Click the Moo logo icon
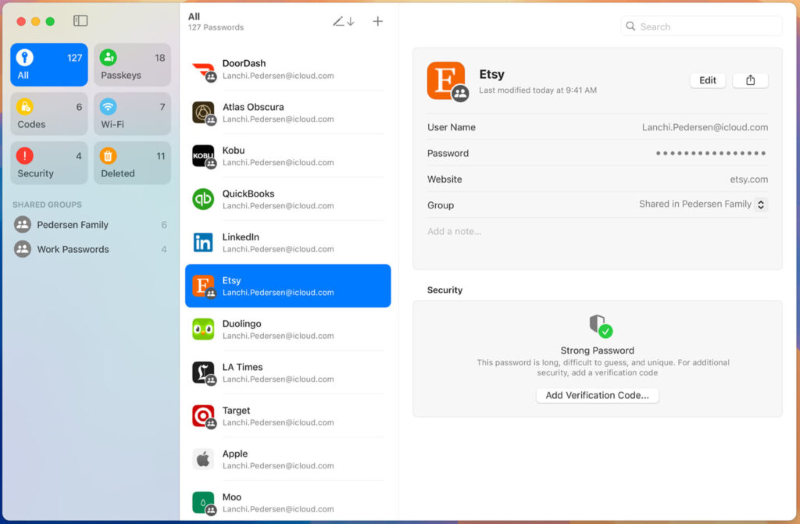 point(203,503)
